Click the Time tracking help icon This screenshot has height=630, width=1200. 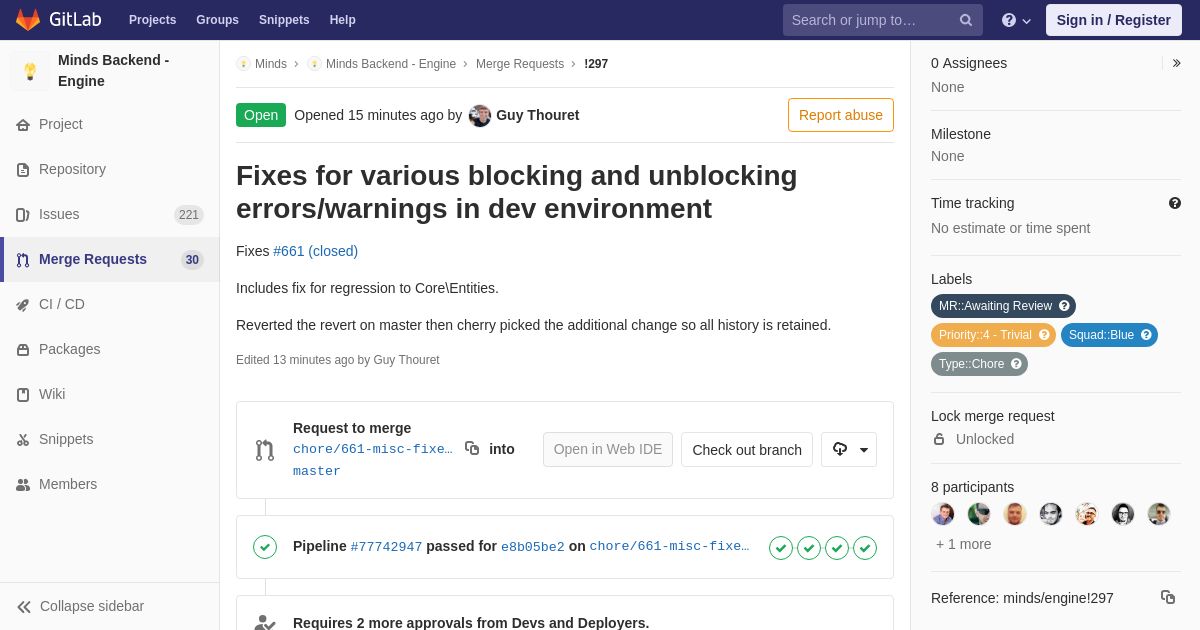(1175, 203)
